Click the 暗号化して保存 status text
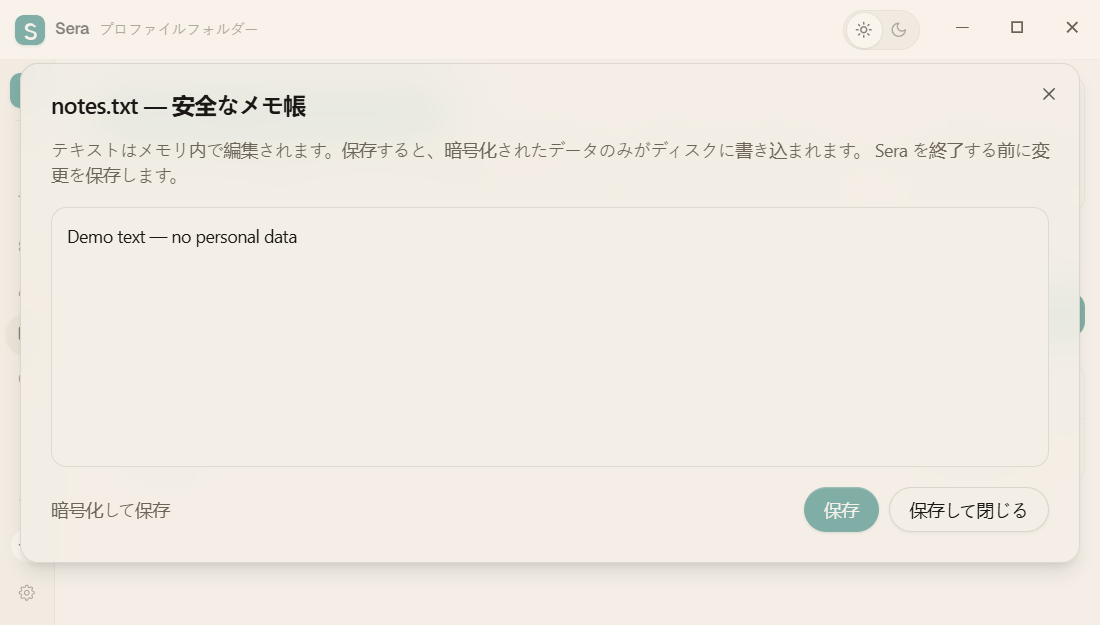 click(111, 510)
